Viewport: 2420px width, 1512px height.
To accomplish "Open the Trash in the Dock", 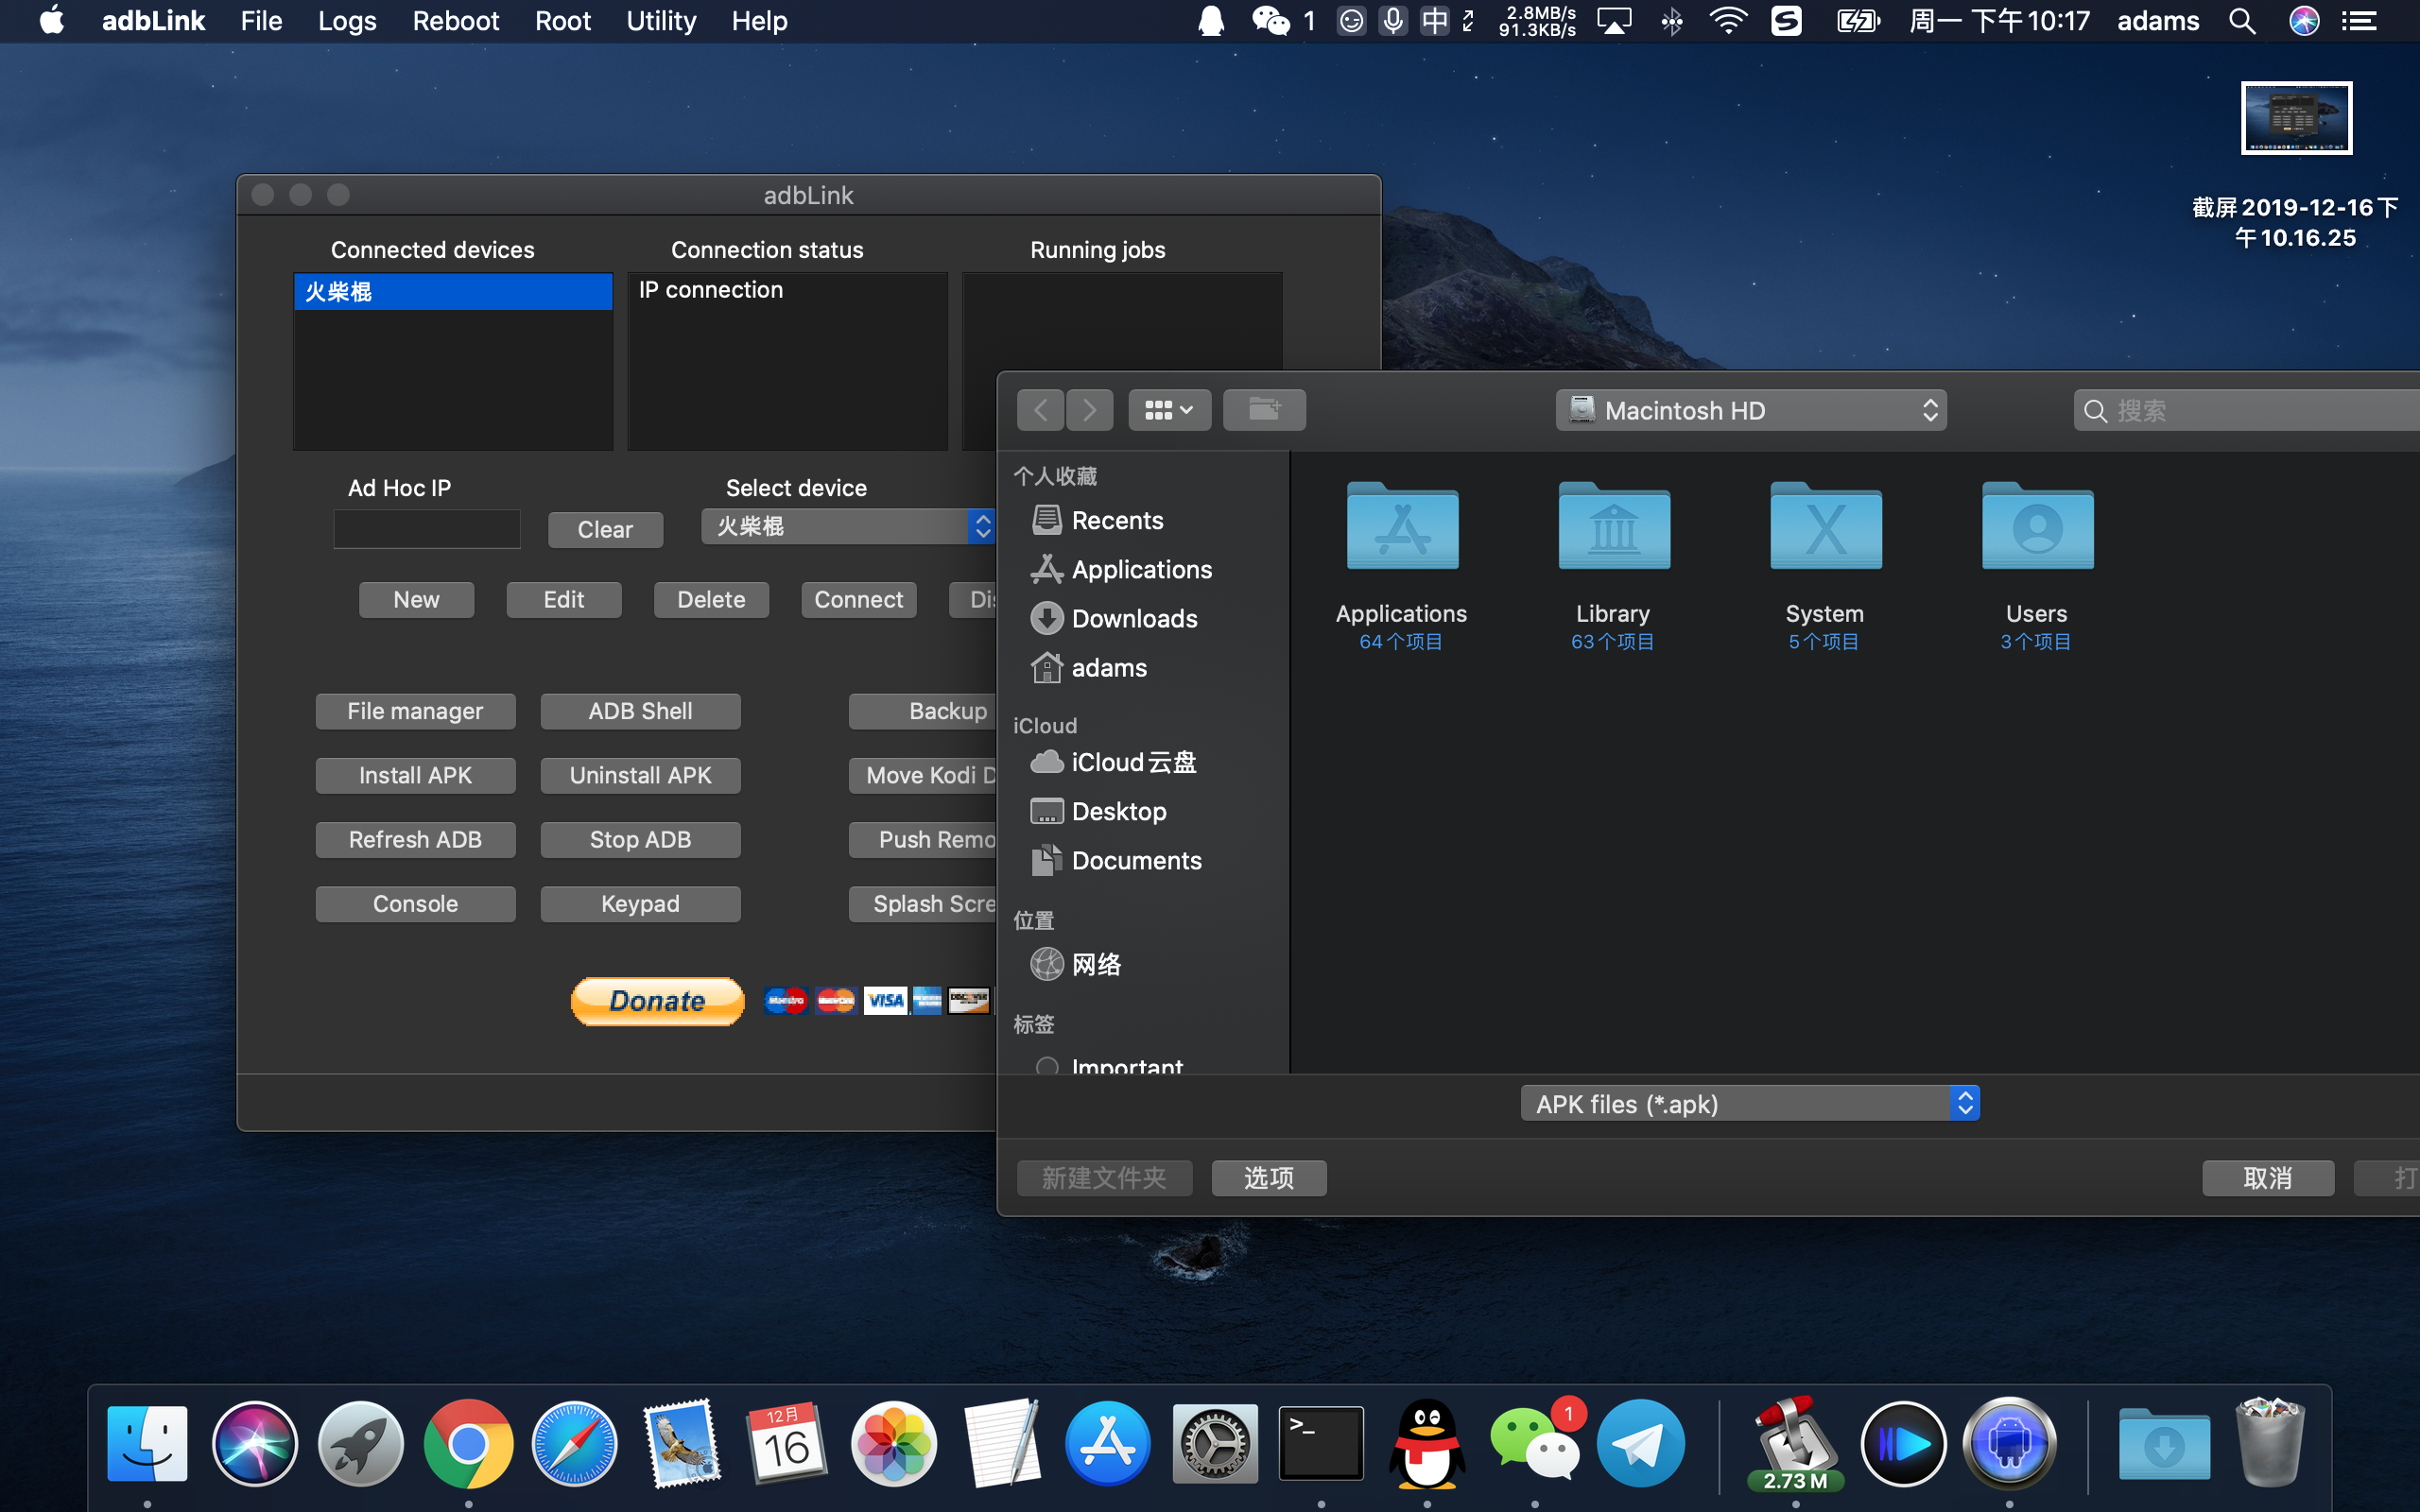I will click(2270, 1444).
